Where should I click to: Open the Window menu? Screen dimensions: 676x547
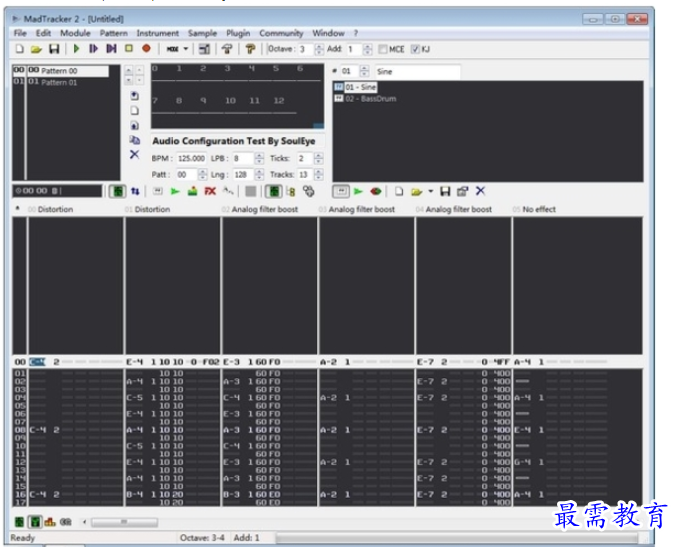pos(328,33)
